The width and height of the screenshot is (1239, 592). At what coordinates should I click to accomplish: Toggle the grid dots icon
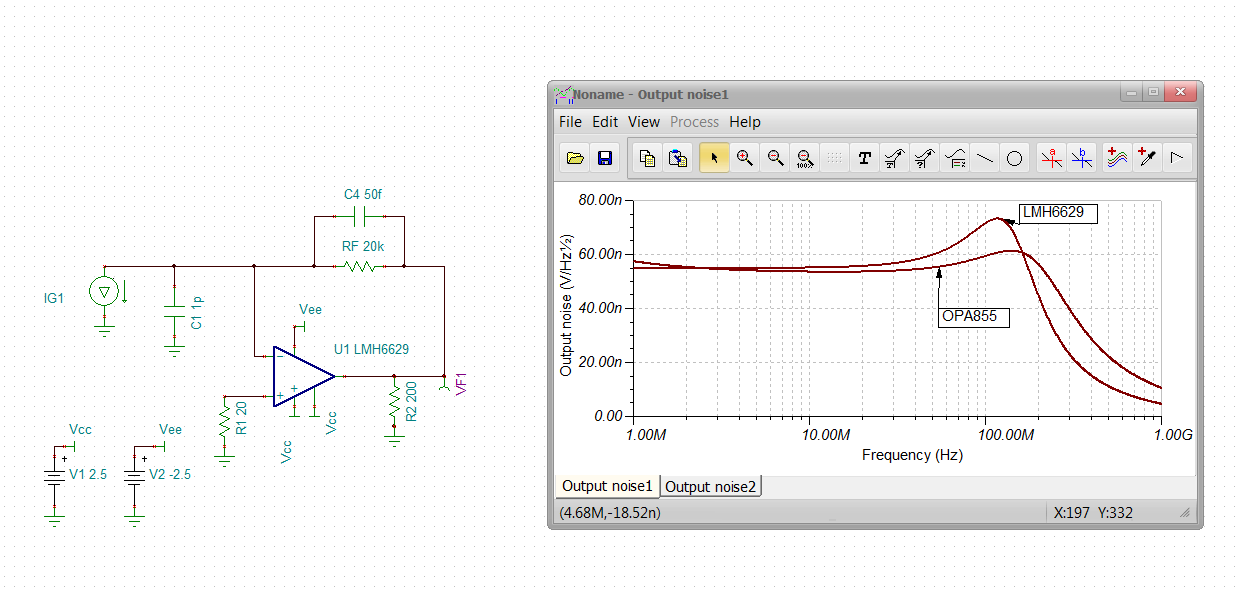835,158
